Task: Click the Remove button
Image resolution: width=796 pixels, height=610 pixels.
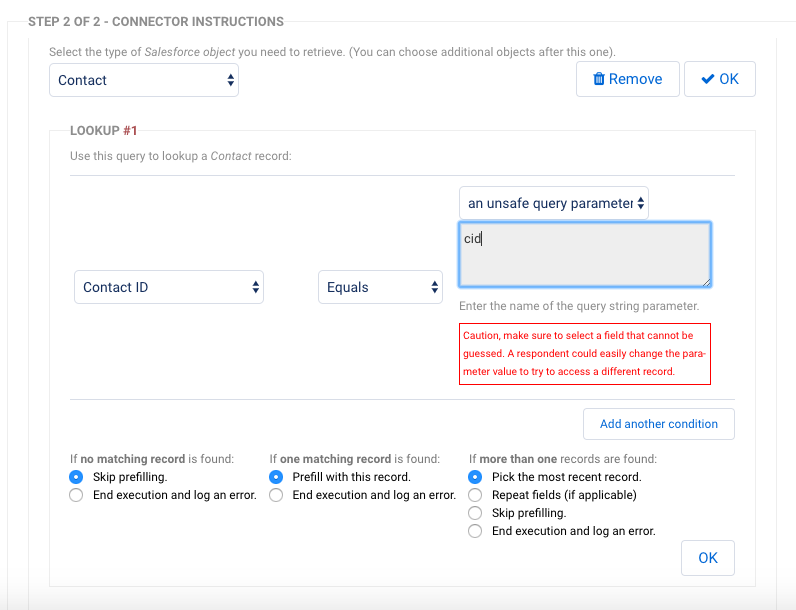Action: (x=627, y=79)
